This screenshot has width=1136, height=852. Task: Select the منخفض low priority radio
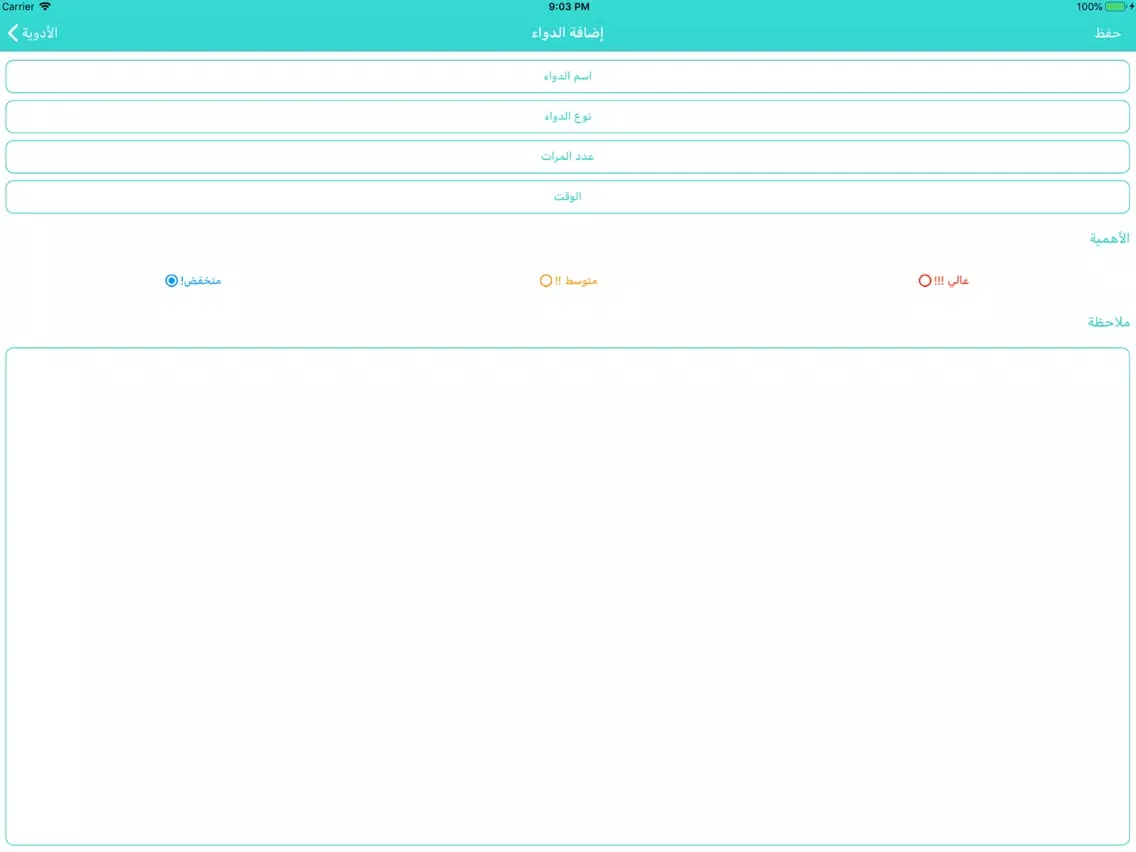171,280
